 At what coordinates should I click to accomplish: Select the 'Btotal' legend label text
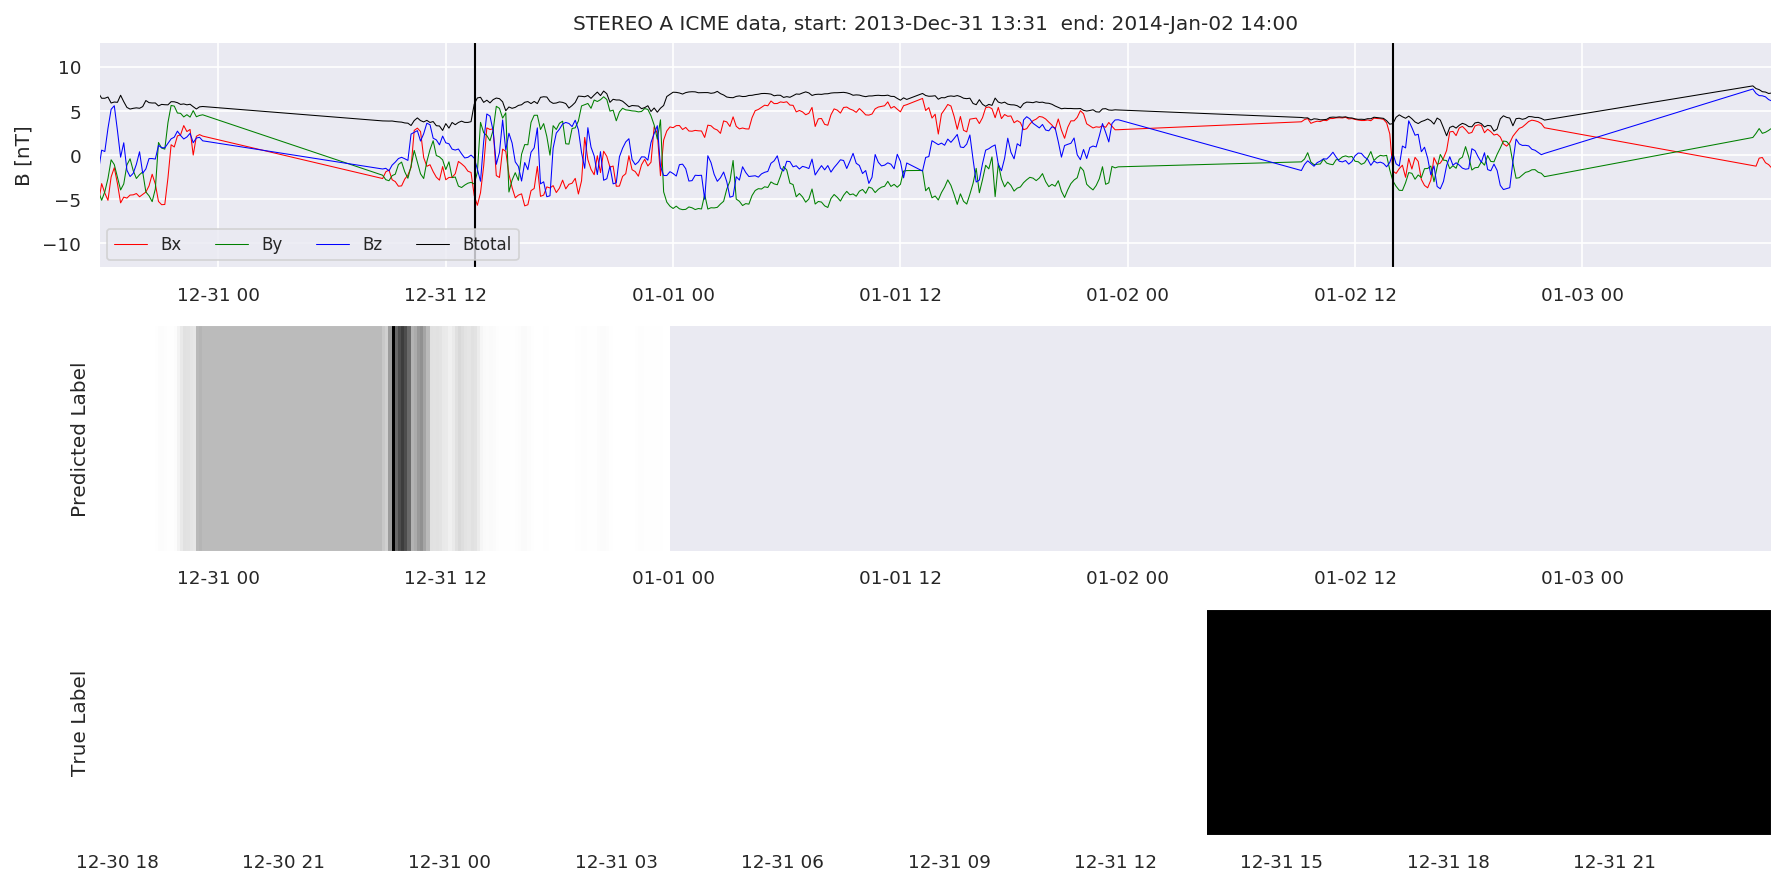(x=487, y=244)
